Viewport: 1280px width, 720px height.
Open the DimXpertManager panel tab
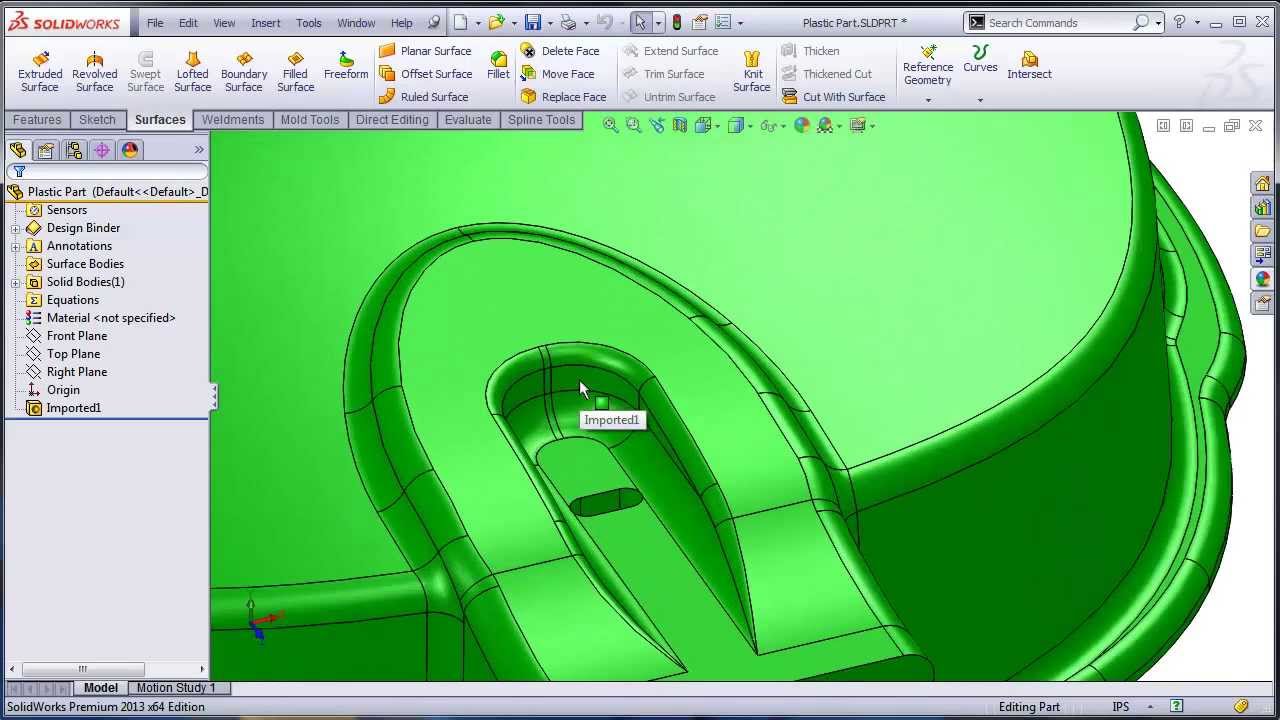pyautogui.click(x=101, y=150)
